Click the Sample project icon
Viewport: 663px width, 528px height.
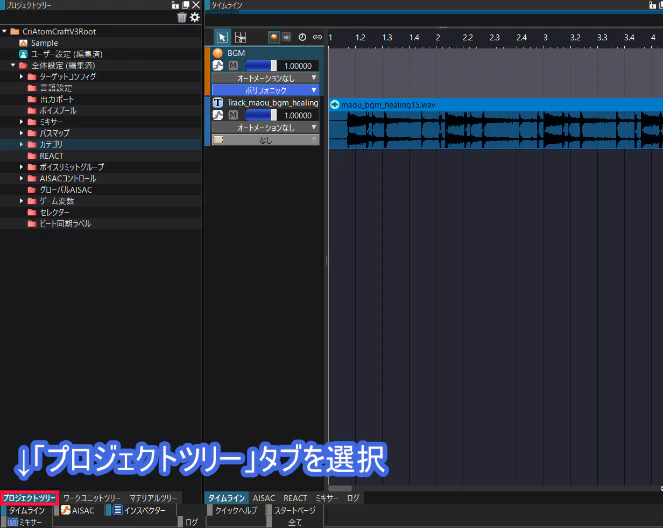23,43
